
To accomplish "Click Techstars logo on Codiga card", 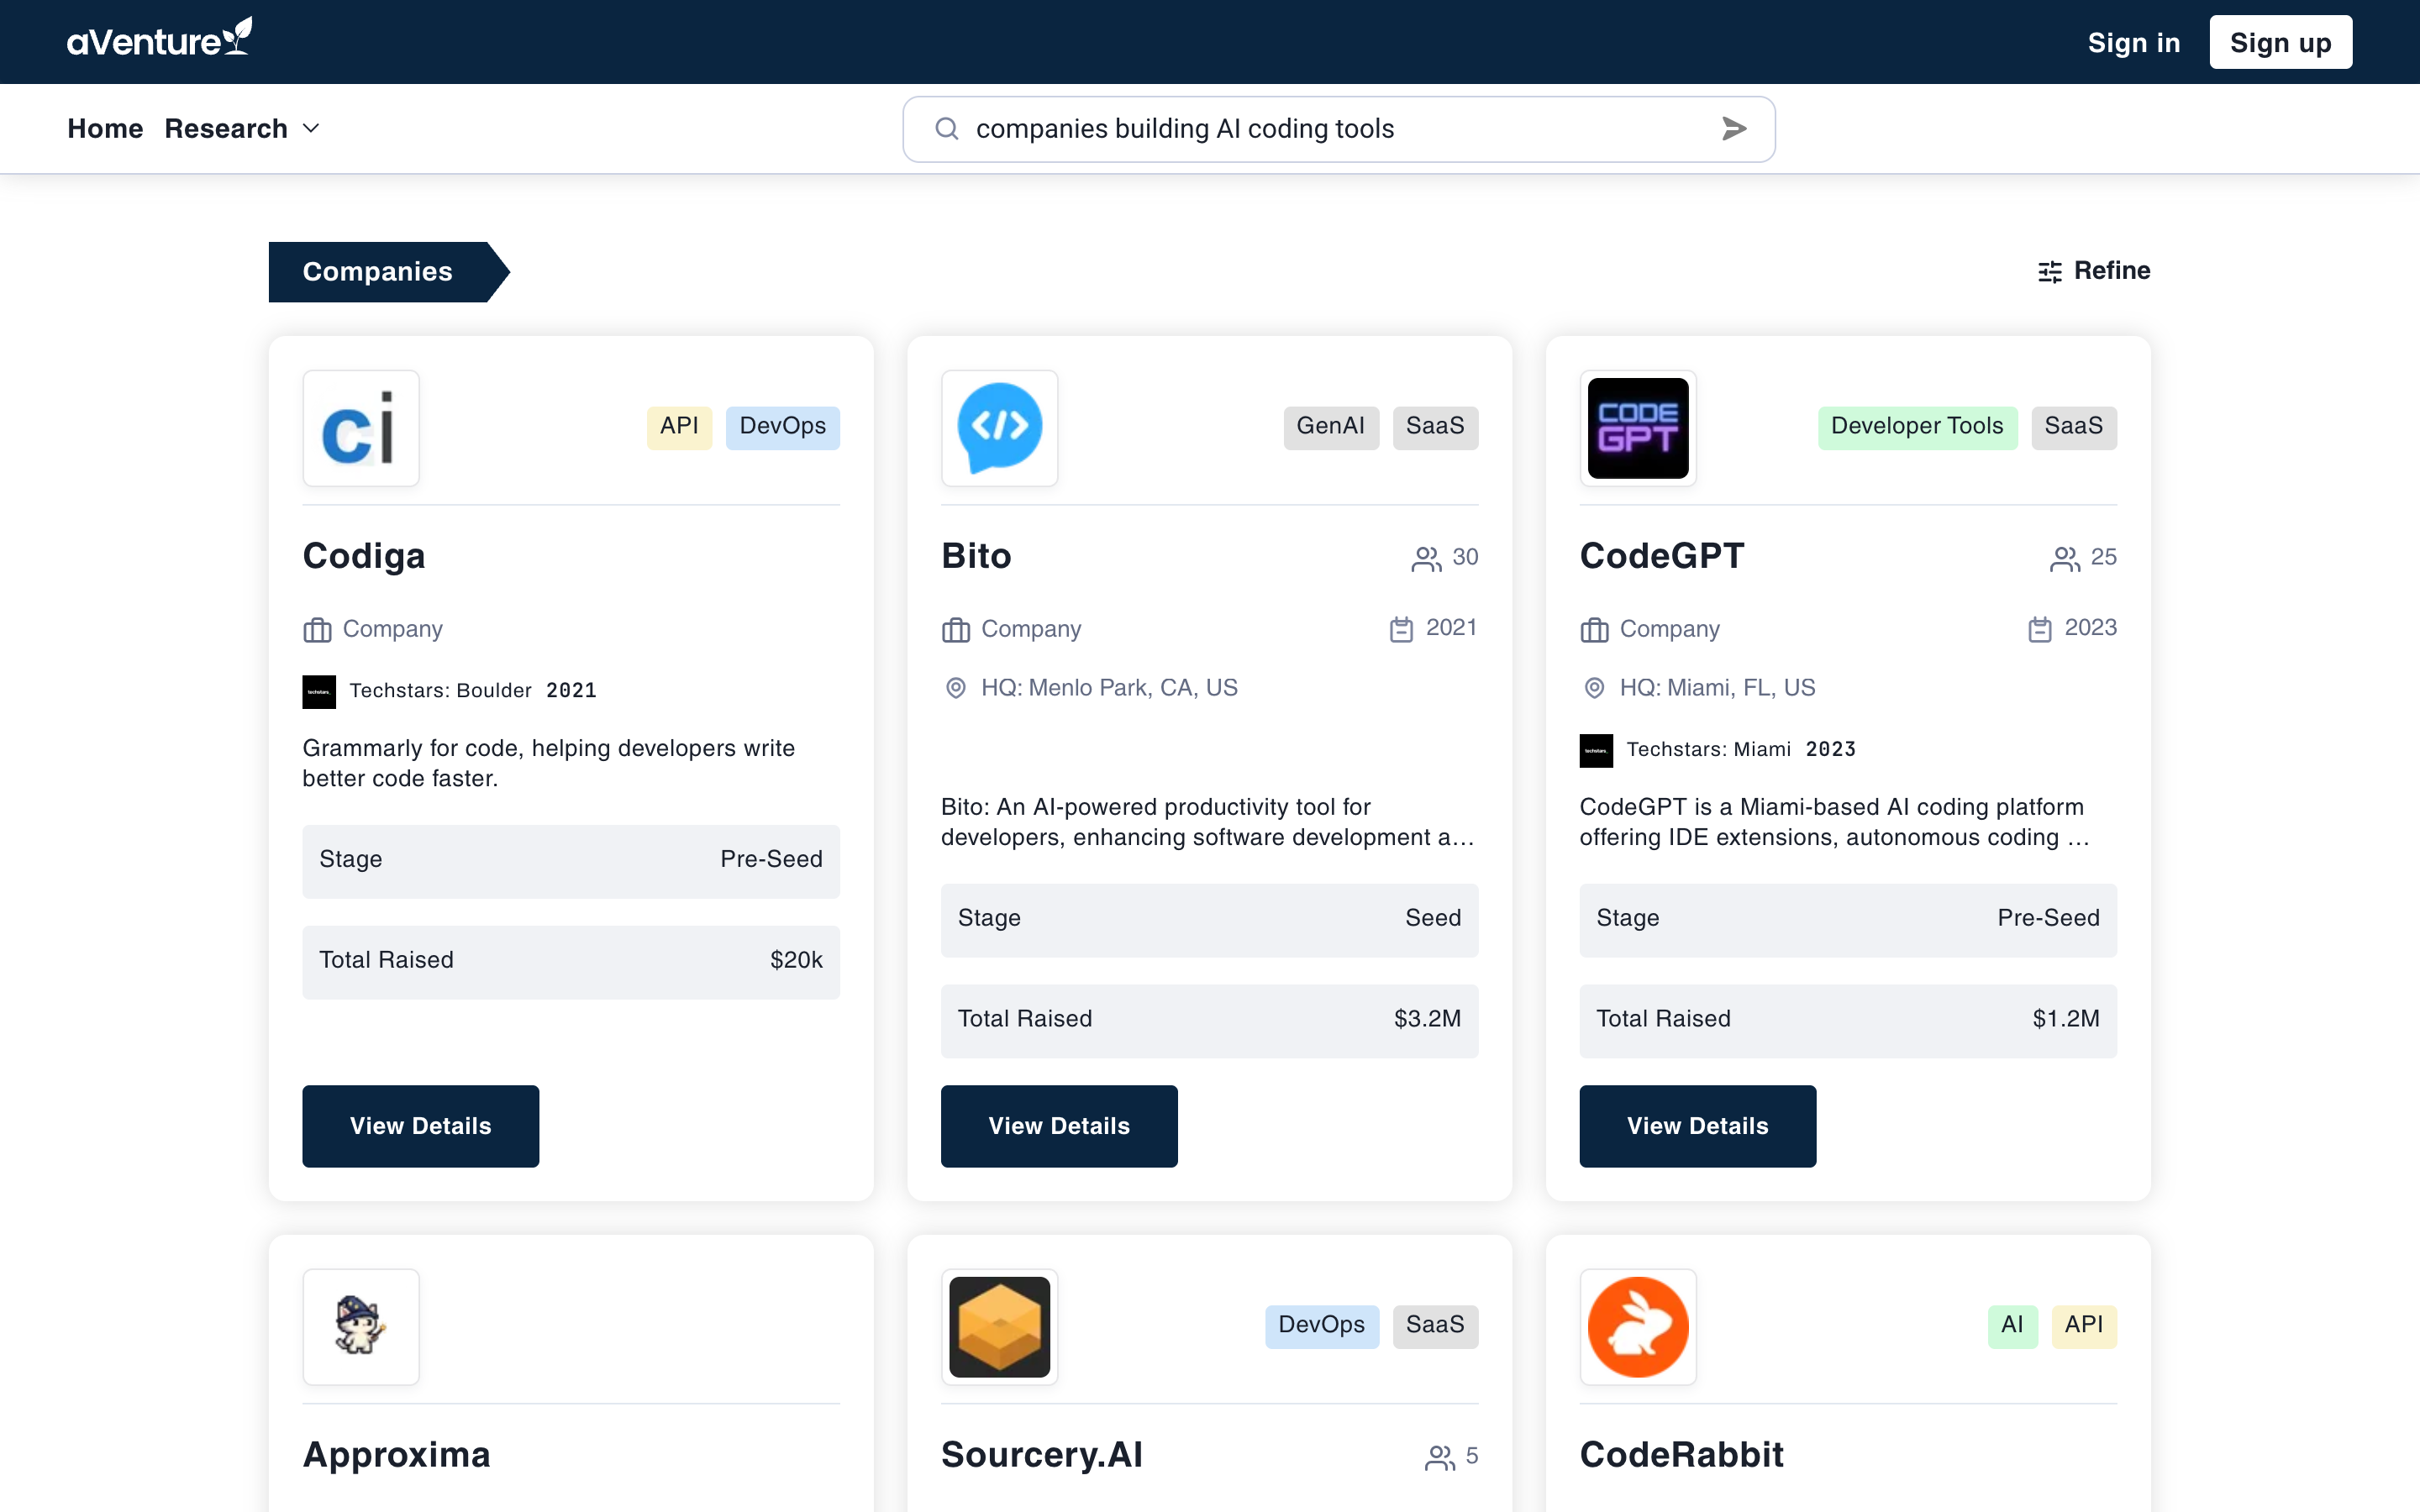I will pos(319,691).
